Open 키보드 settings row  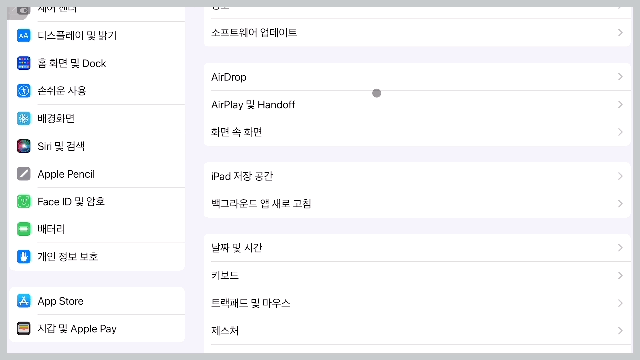418,276
